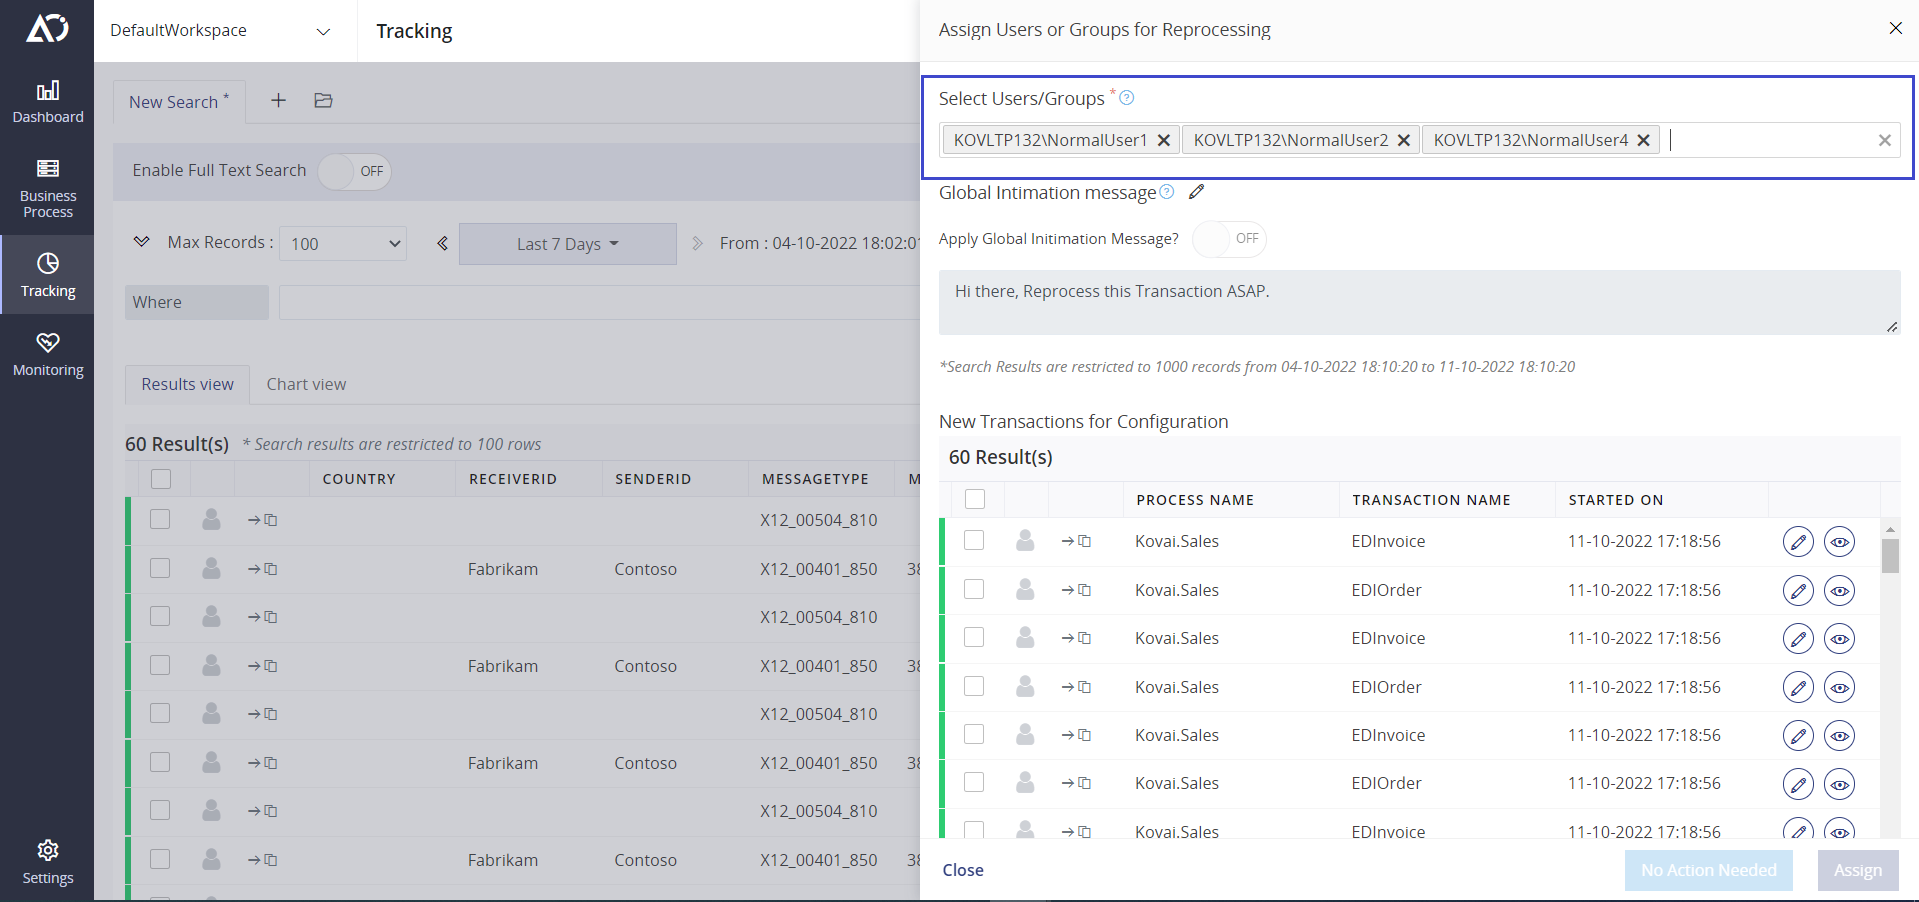Switch to Chart view tab
The height and width of the screenshot is (902, 1919).
[306, 384]
